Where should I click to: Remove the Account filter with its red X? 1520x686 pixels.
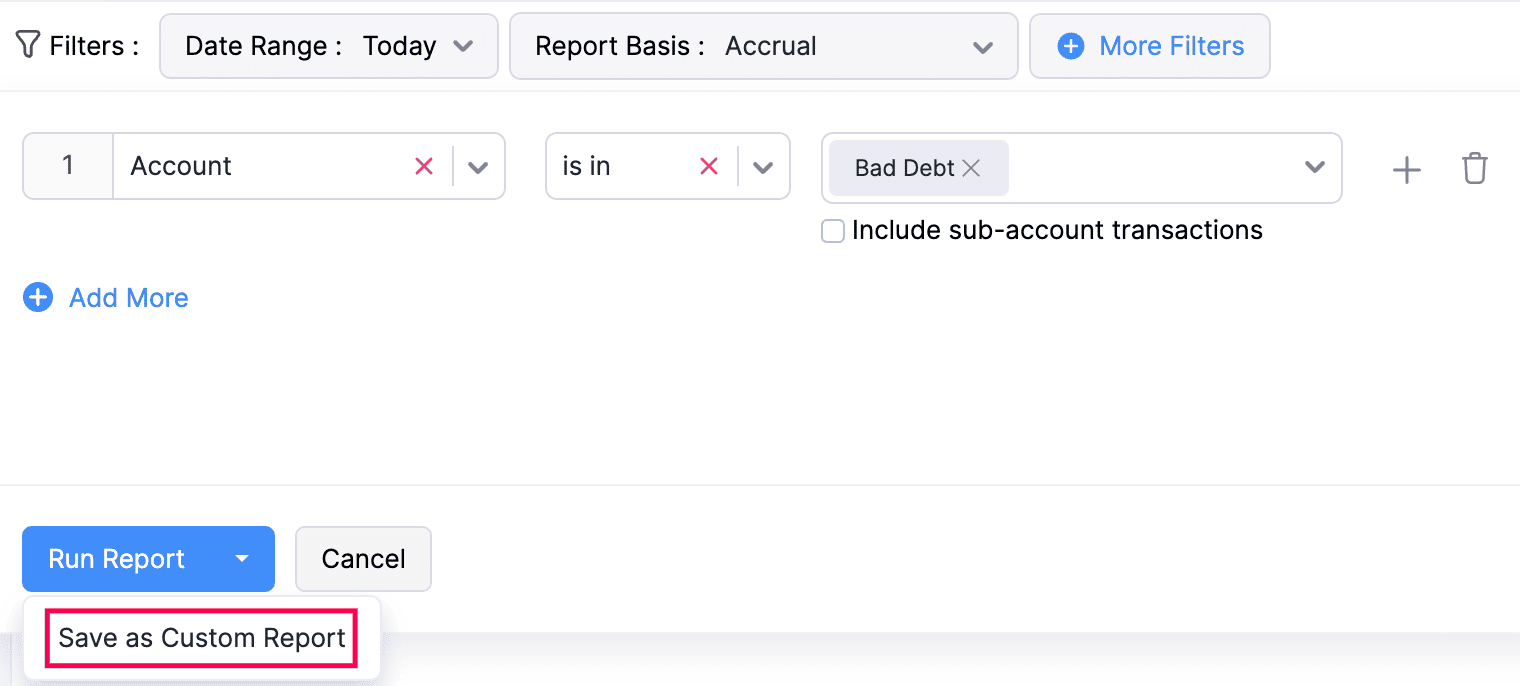point(424,166)
